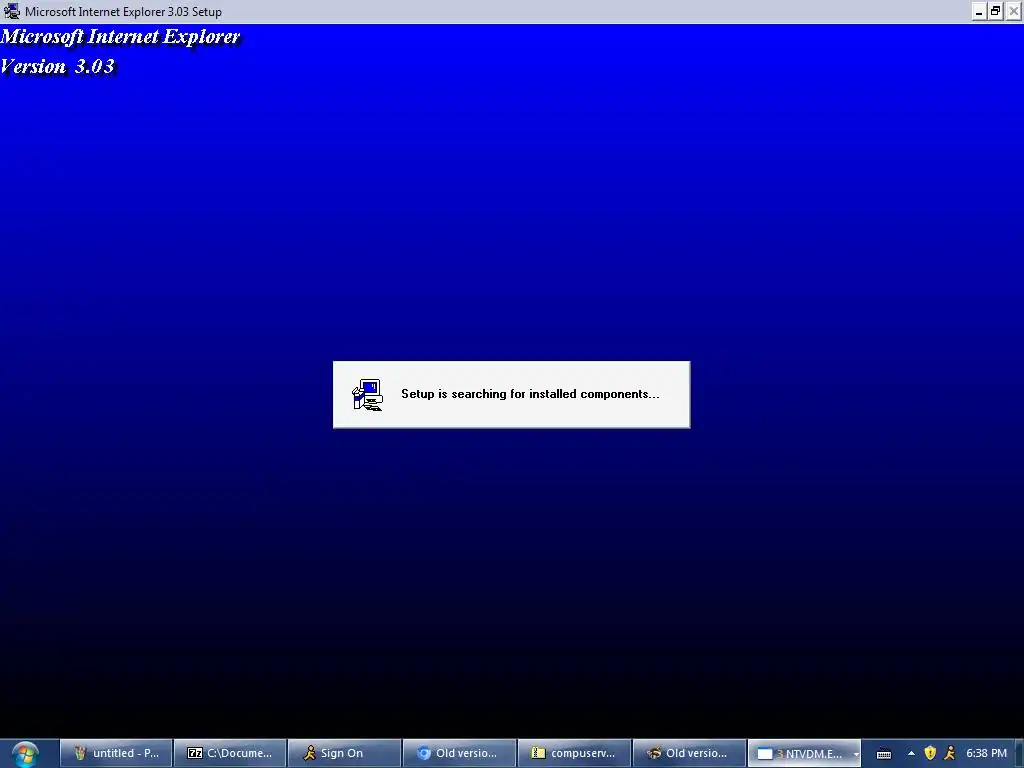1024x768 pixels.
Task: Open the 6:38 PM clock
Action: click(x=986, y=753)
